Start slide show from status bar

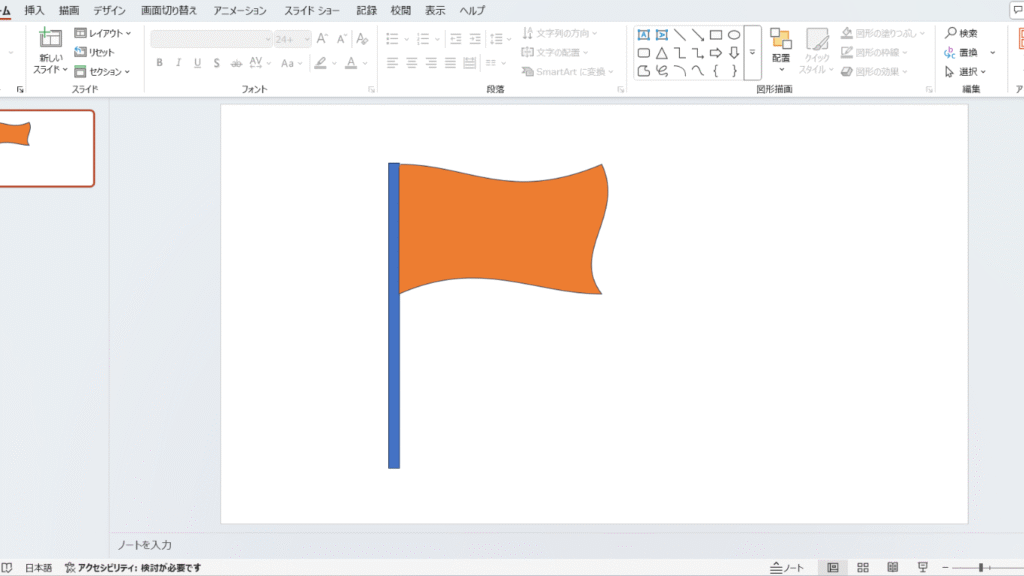[x=923, y=568]
